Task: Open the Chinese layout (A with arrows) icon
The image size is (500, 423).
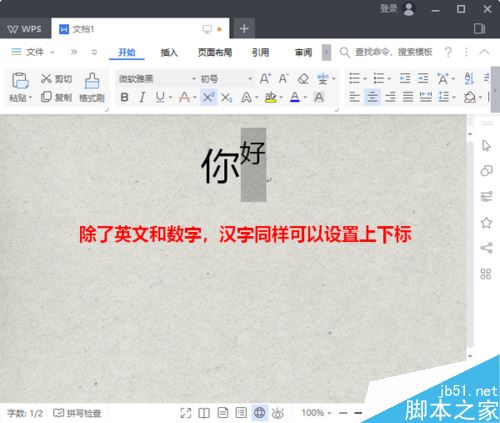Action: click(443, 79)
